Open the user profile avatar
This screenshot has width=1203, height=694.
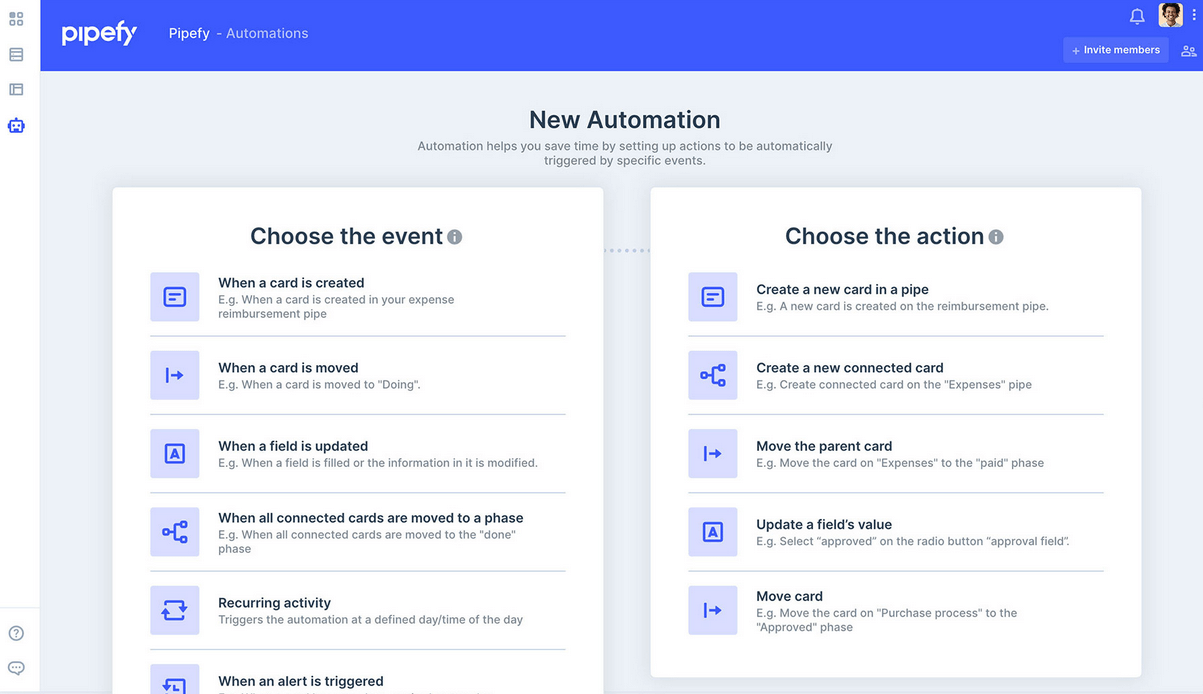coord(1171,15)
